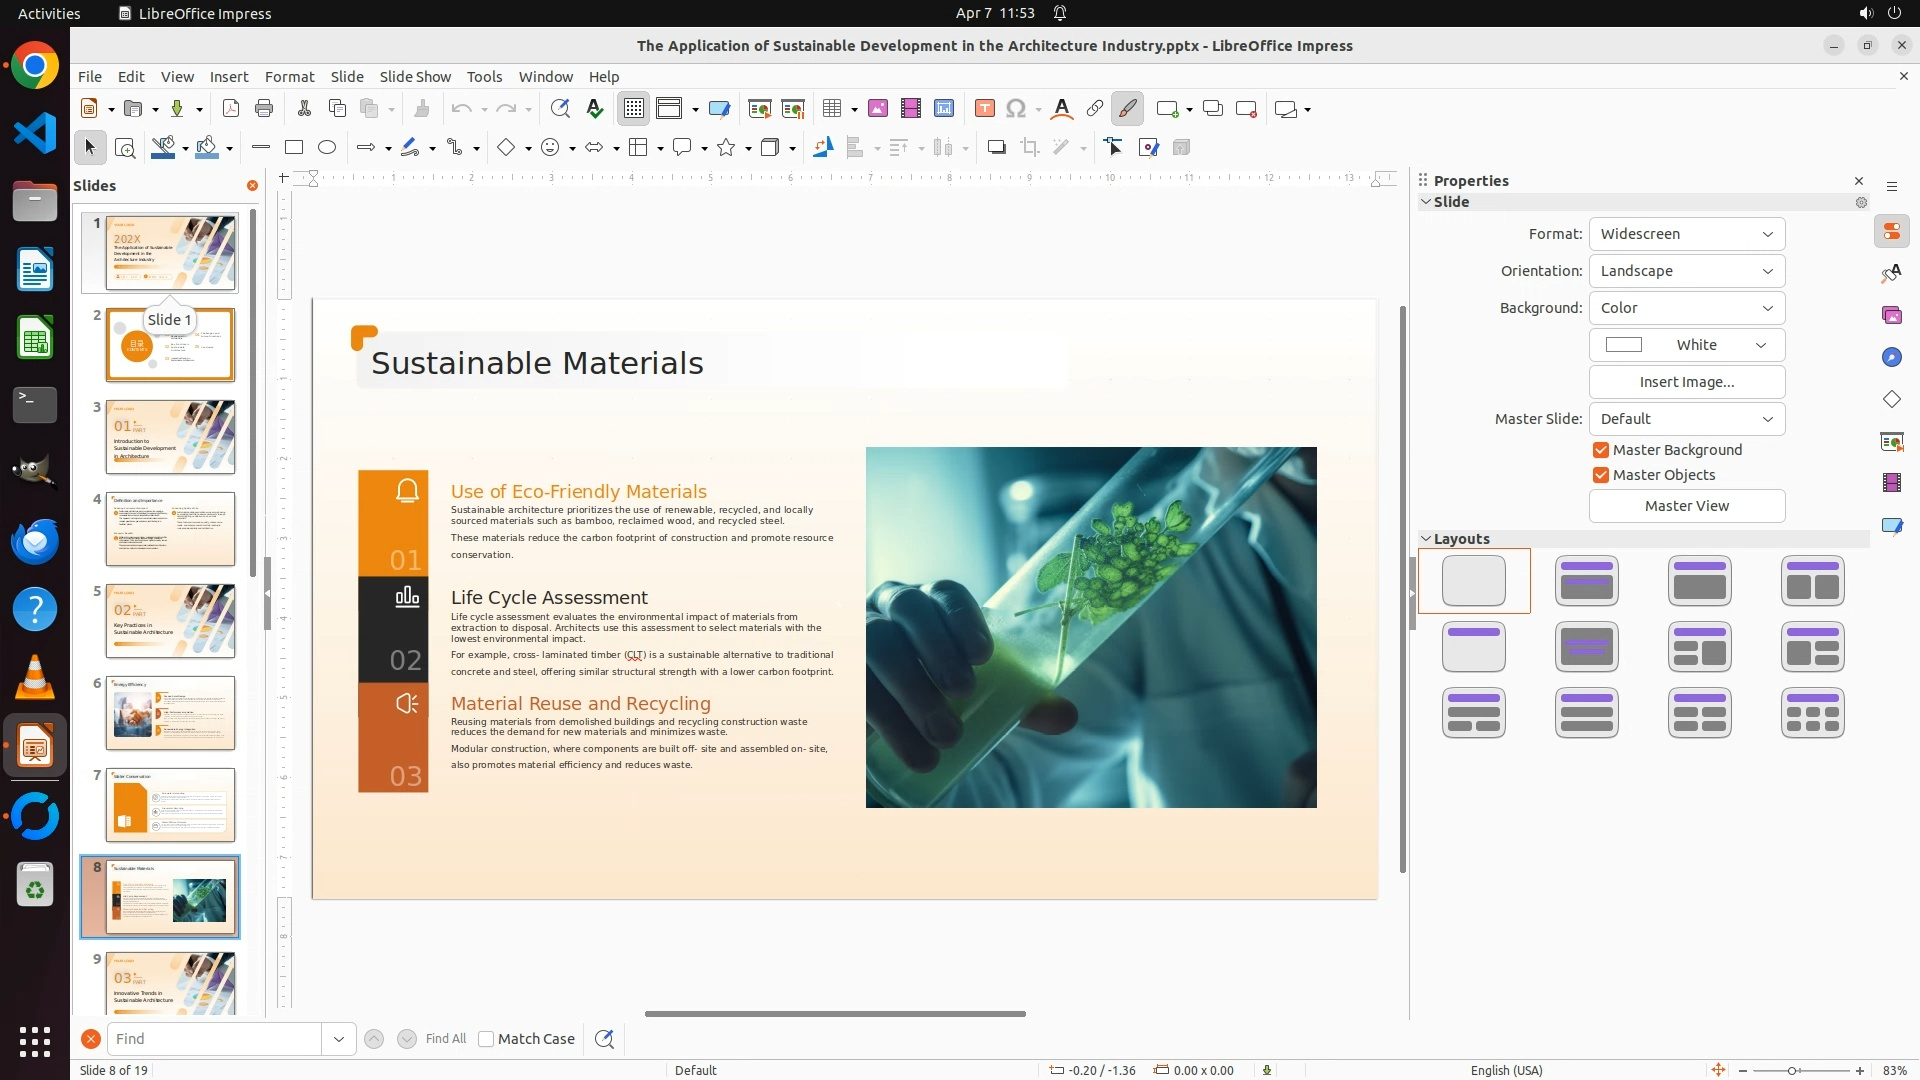Screen dimensions: 1920x1080
Task: Uncheck the Master Objects checkbox
Action: click(1601, 475)
